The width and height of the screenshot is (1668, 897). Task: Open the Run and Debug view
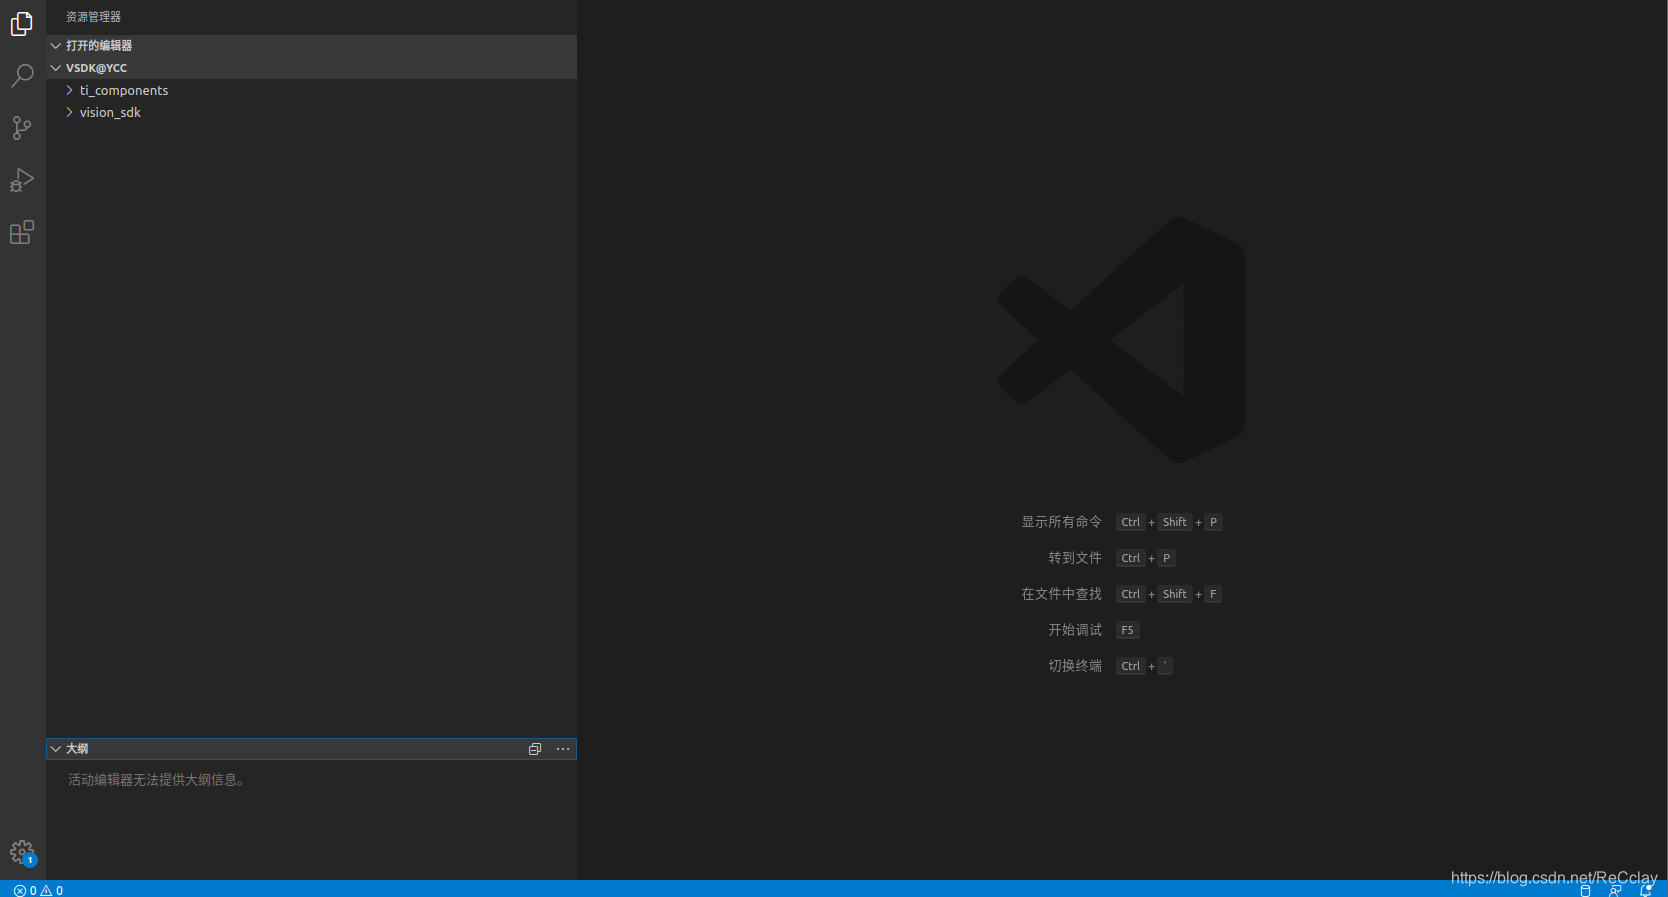point(22,180)
